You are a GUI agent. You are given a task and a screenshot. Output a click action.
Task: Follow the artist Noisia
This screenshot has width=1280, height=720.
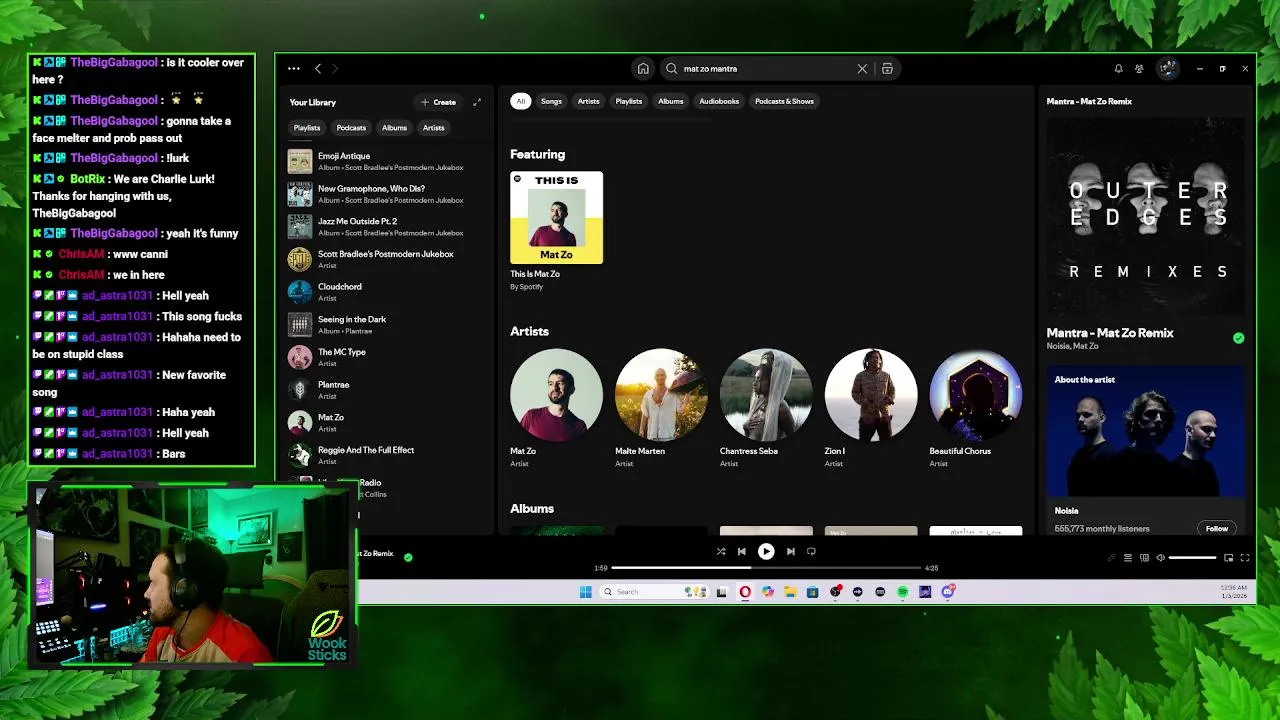pos(1216,528)
